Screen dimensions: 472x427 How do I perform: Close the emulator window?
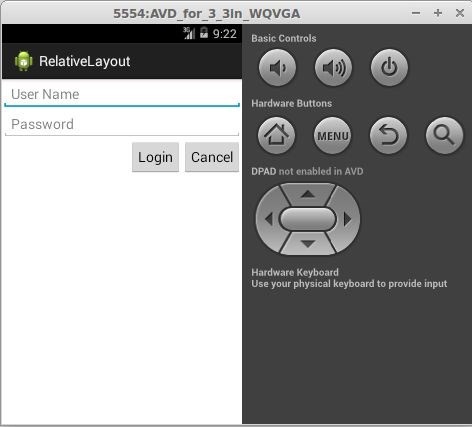click(x=460, y=13)
